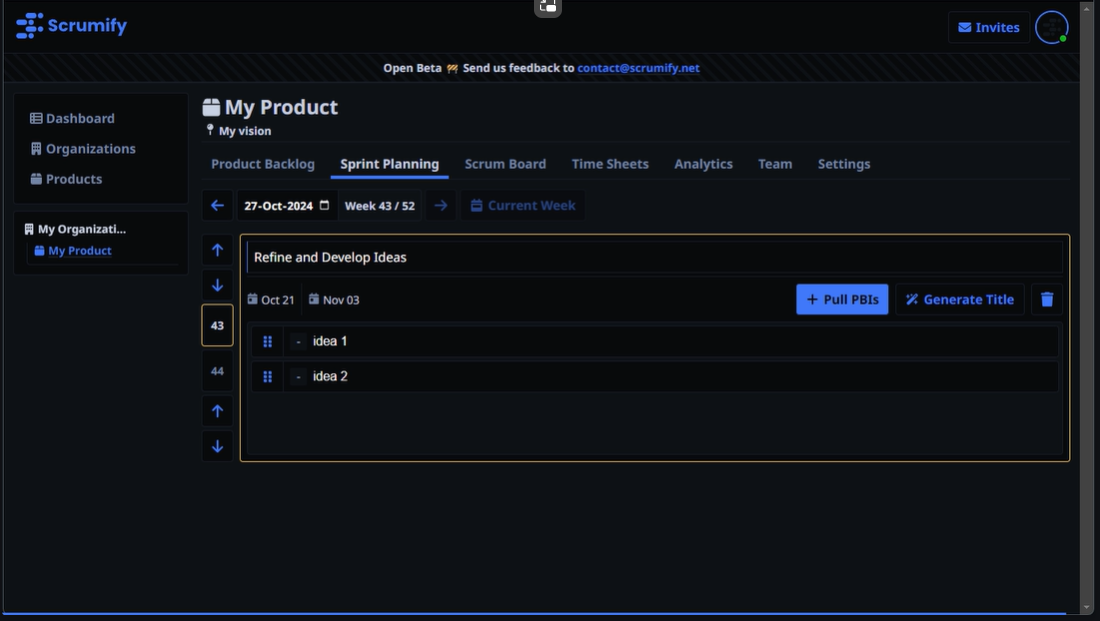Open the contact@scrumify.net feedback link
The image size is (1100, 621).
(x=638, y=68)
